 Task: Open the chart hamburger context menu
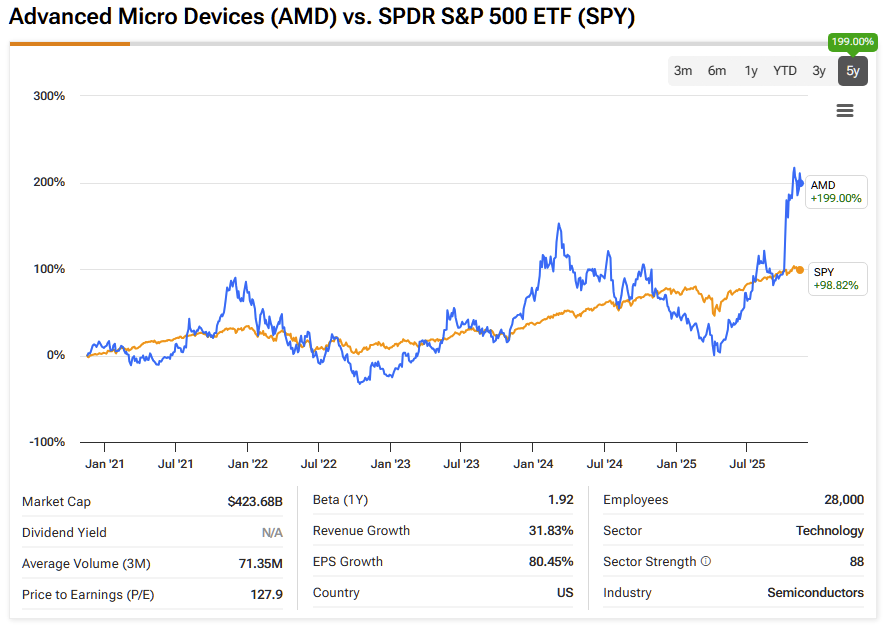pyautogui.click(x=845, y=111)
